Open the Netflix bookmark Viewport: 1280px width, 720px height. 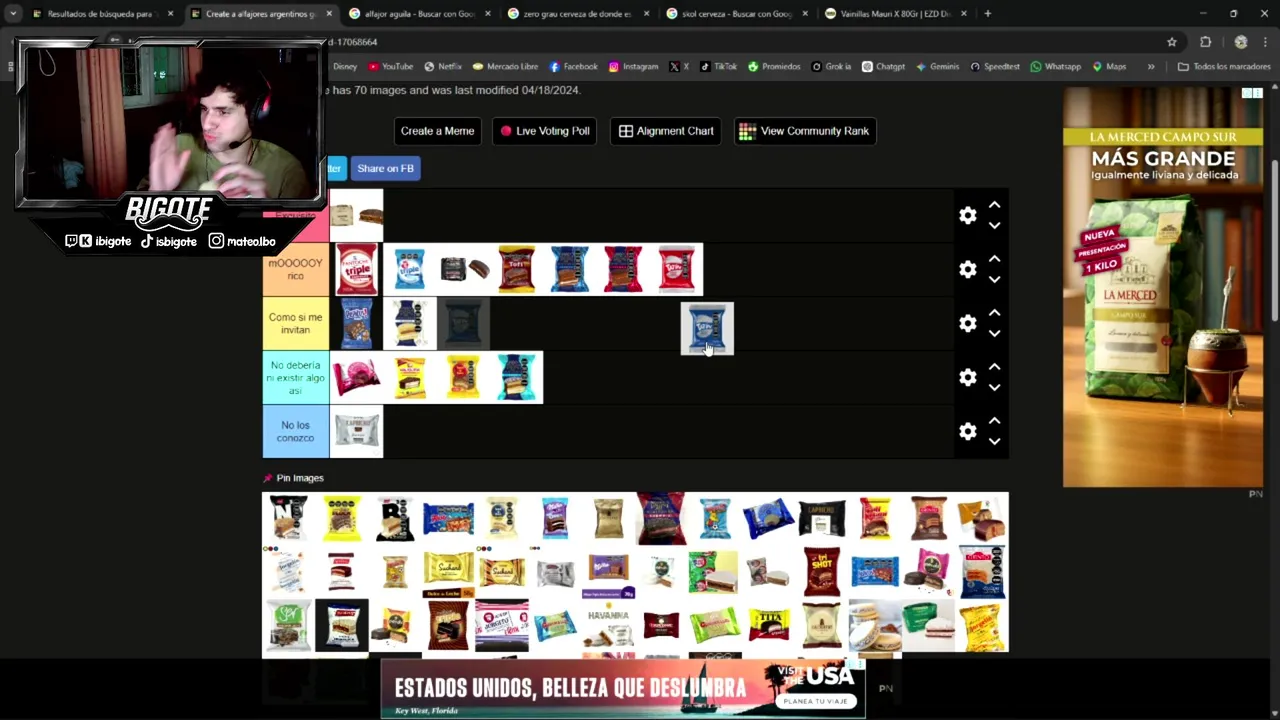(x=443, y=67)
